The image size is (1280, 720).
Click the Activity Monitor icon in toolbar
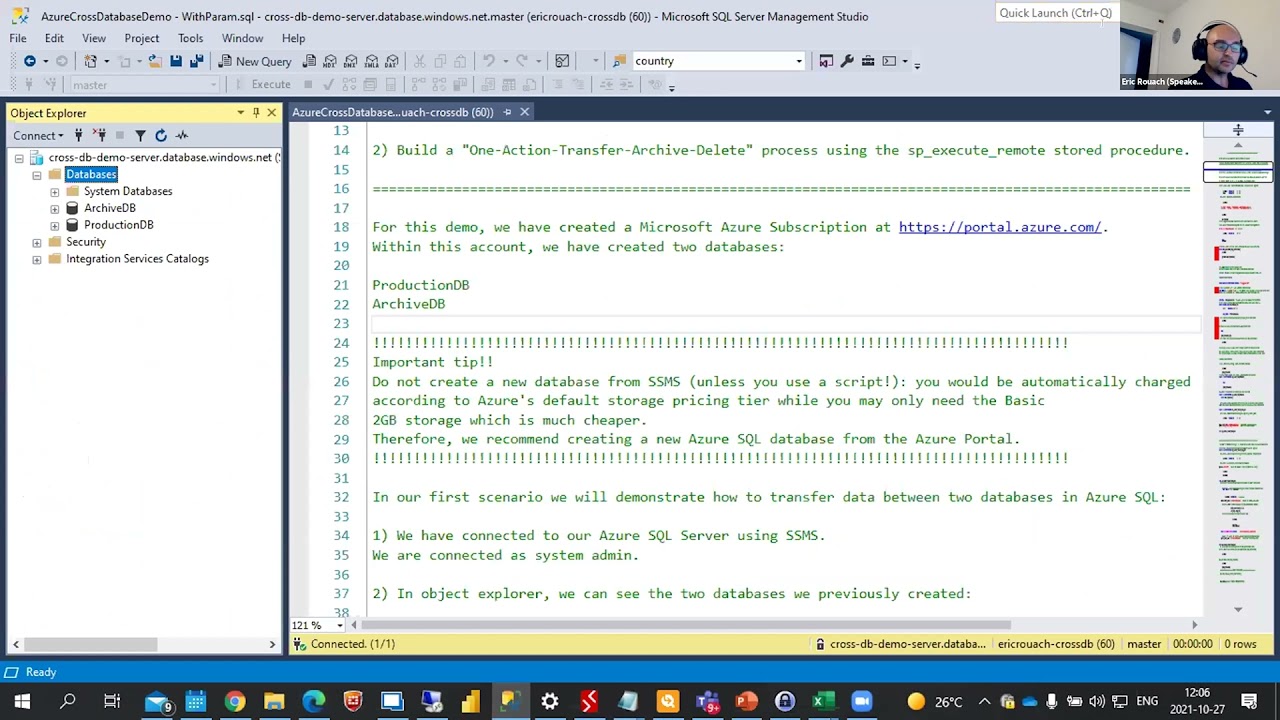click(x=562, y=61)
